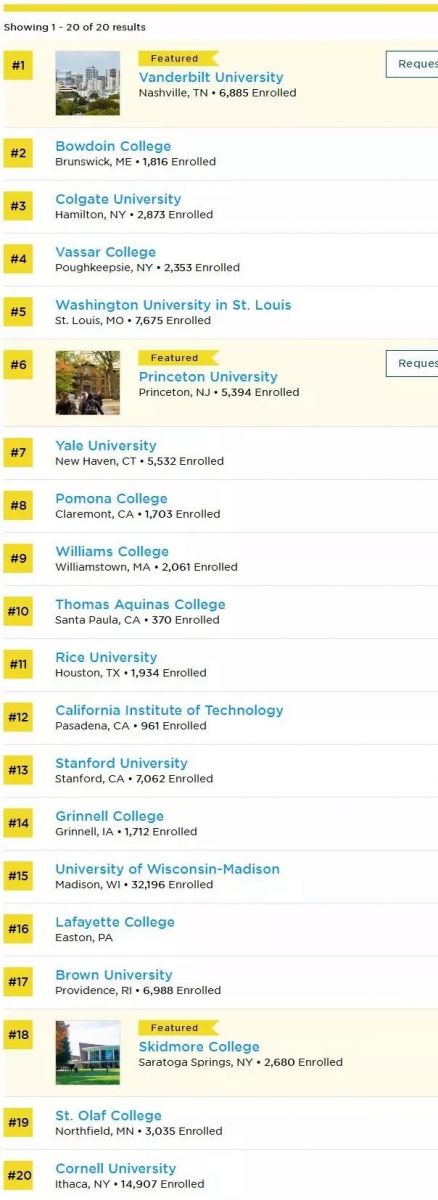Click the #13 badge next to Stanford
Screen dimensions: 438x1200
(18, 770)
